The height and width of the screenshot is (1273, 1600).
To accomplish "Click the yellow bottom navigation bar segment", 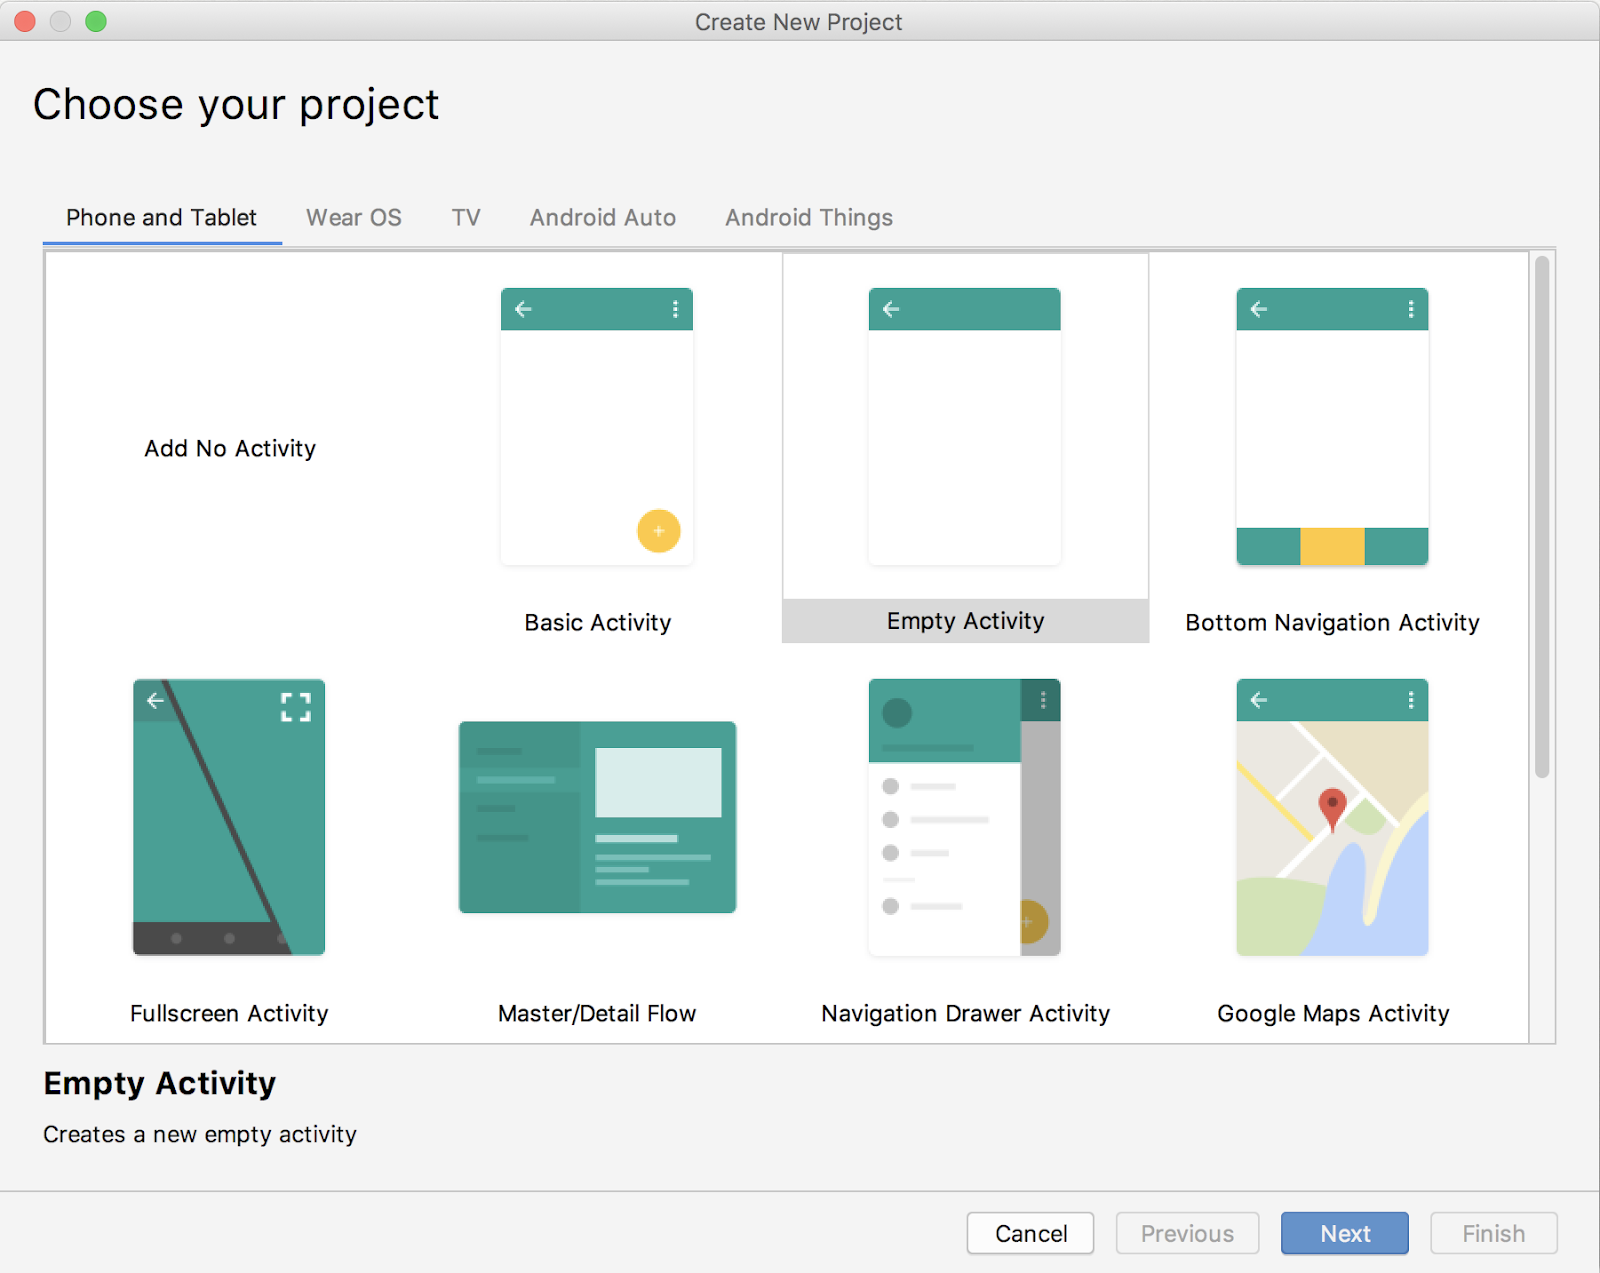I will click(x=1332, y=547).
